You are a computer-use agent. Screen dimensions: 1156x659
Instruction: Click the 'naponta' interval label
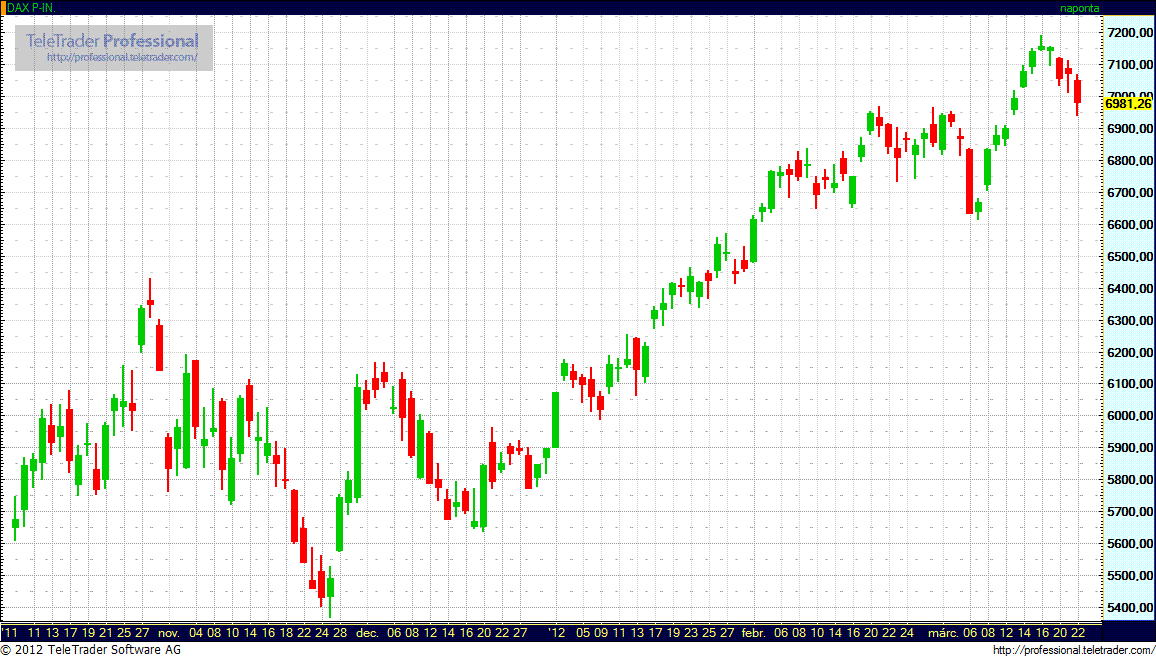click(1079, 7)
